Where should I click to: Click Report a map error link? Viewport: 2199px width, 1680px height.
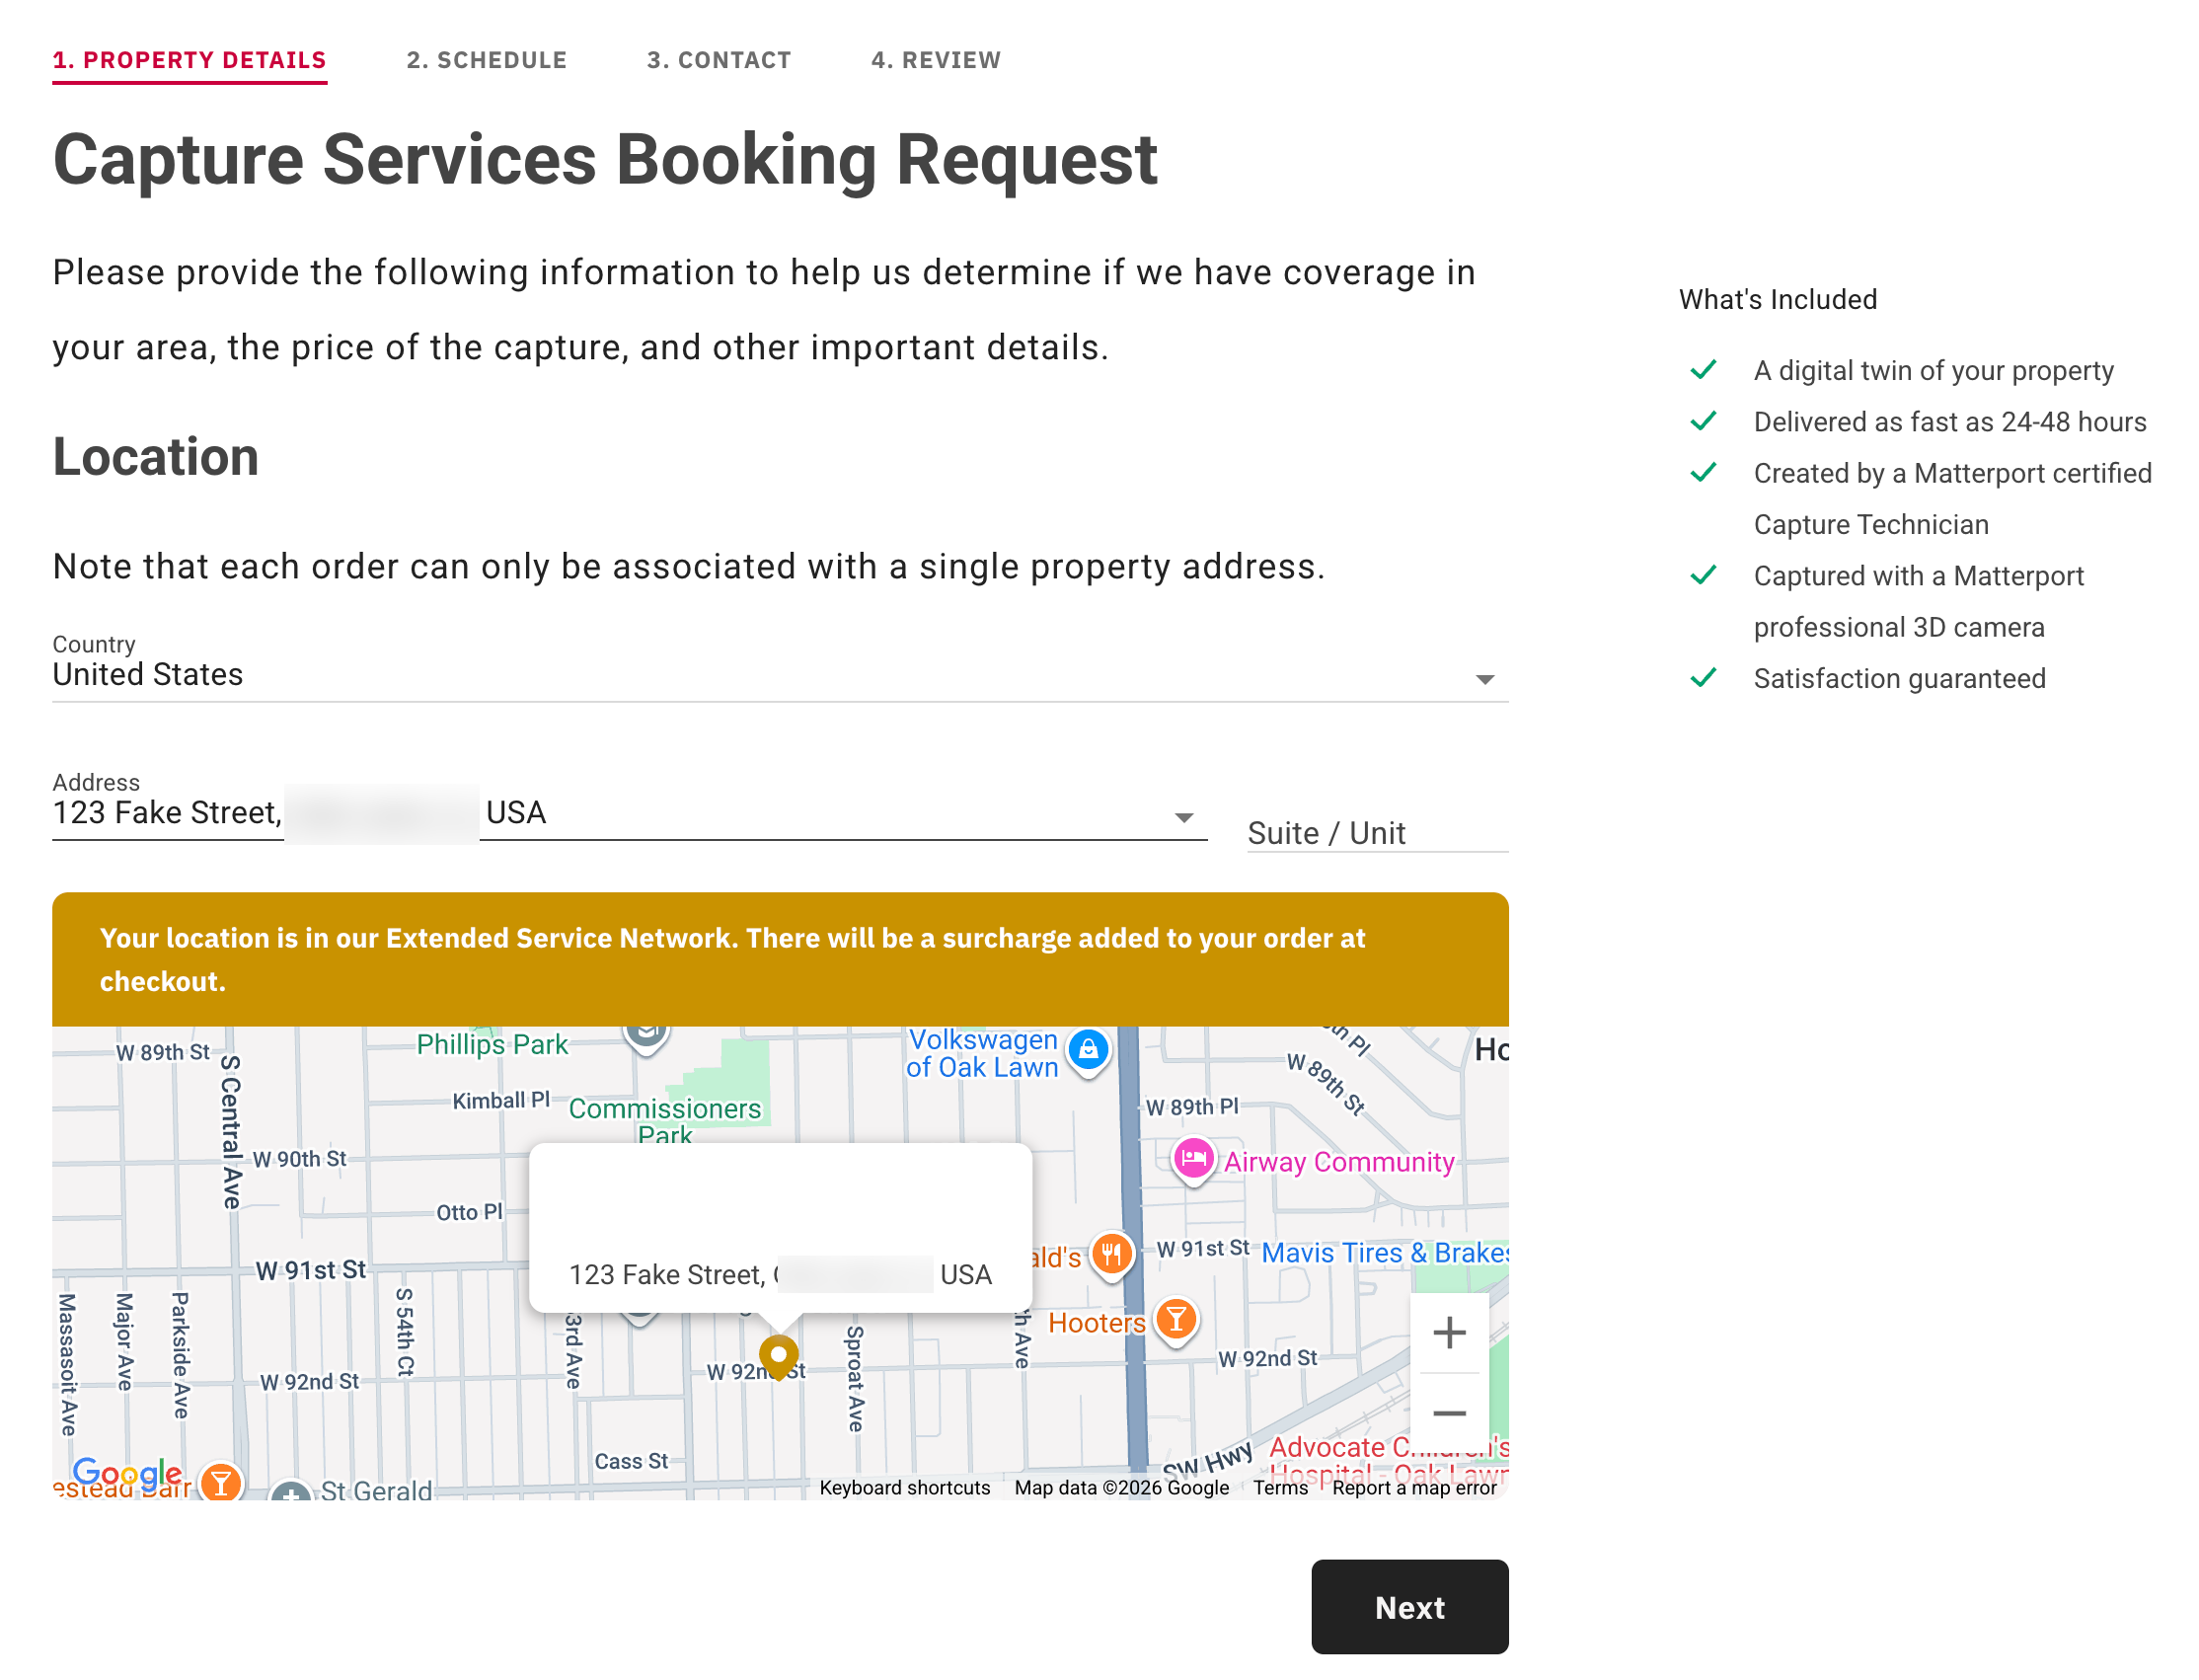coord(1413,1487)
